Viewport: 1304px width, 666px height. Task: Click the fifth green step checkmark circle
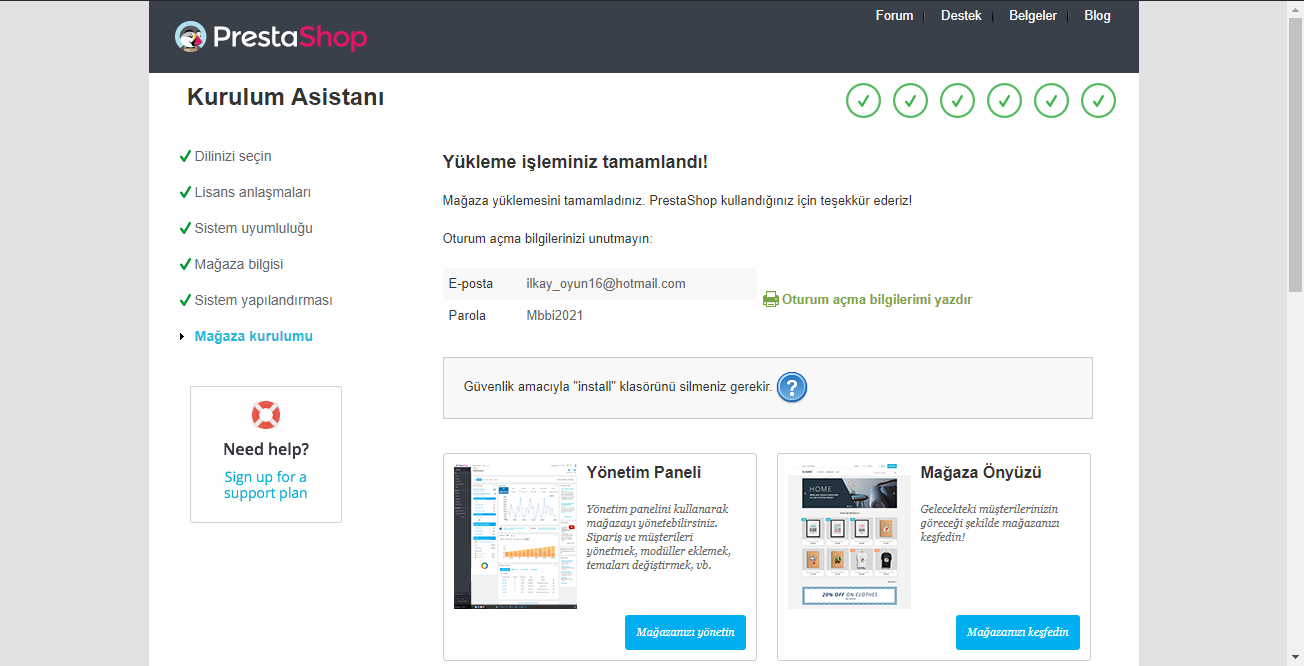pos(1051,101)
